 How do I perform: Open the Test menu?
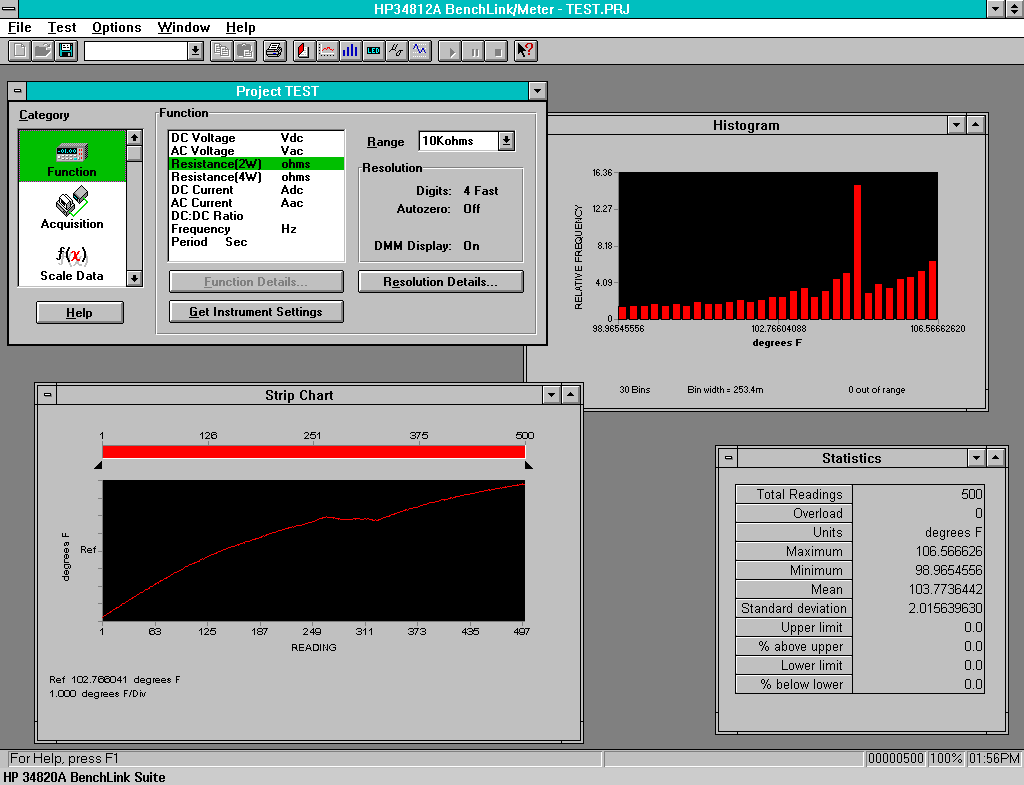(62, 27)
